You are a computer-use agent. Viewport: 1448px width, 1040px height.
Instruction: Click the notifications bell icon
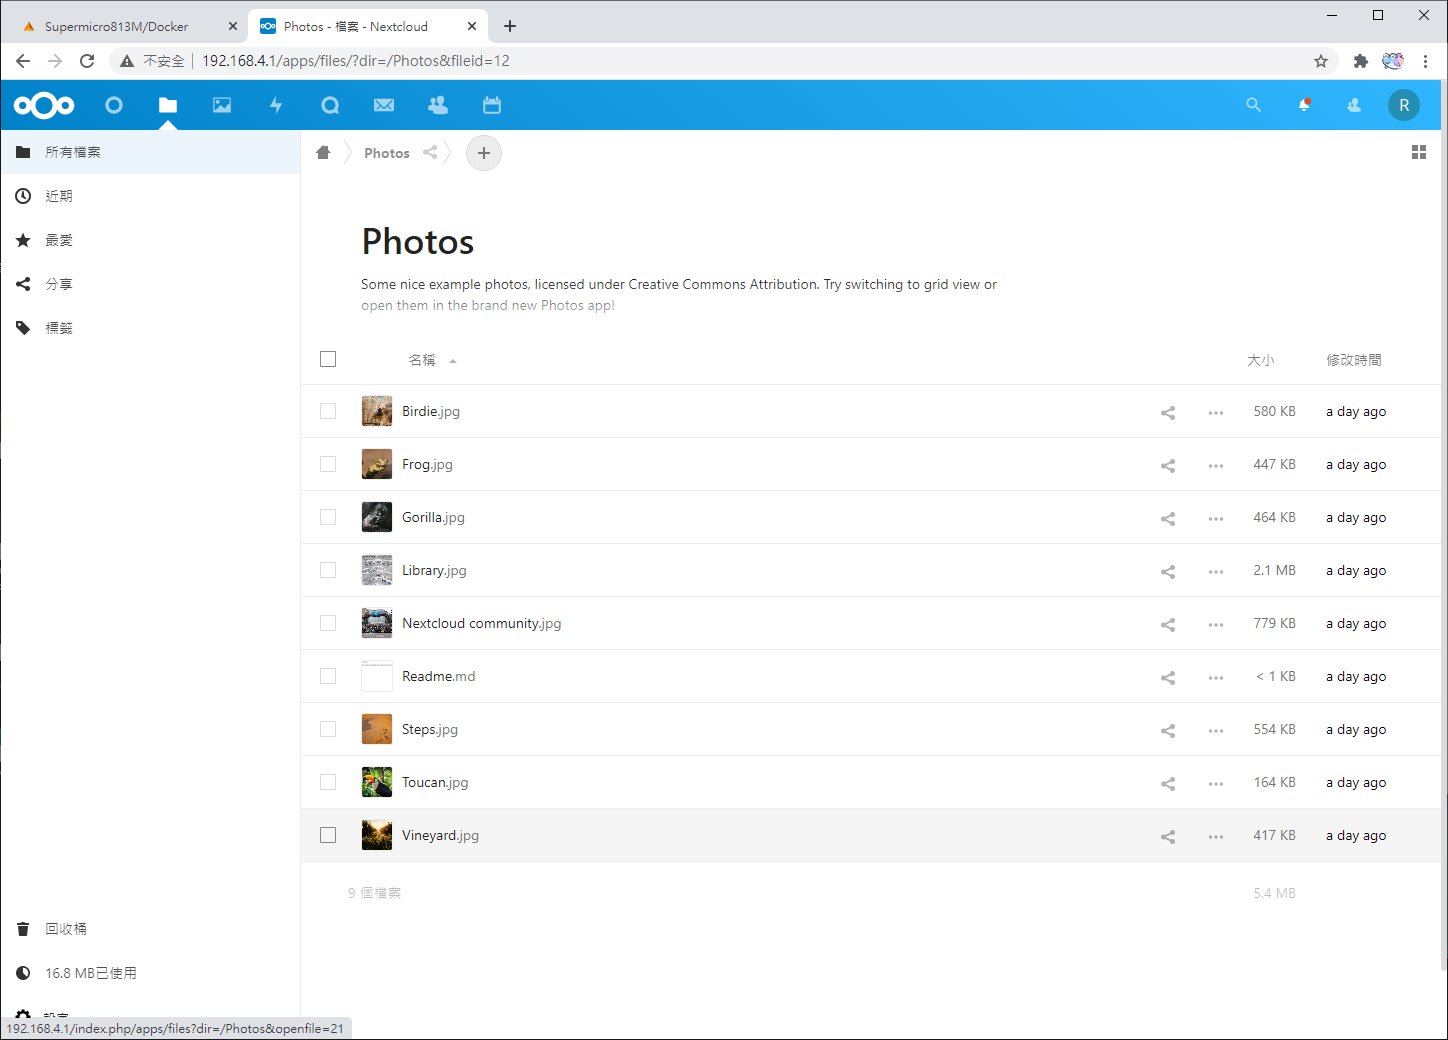pyautogui.click(x=1304, y=105)
